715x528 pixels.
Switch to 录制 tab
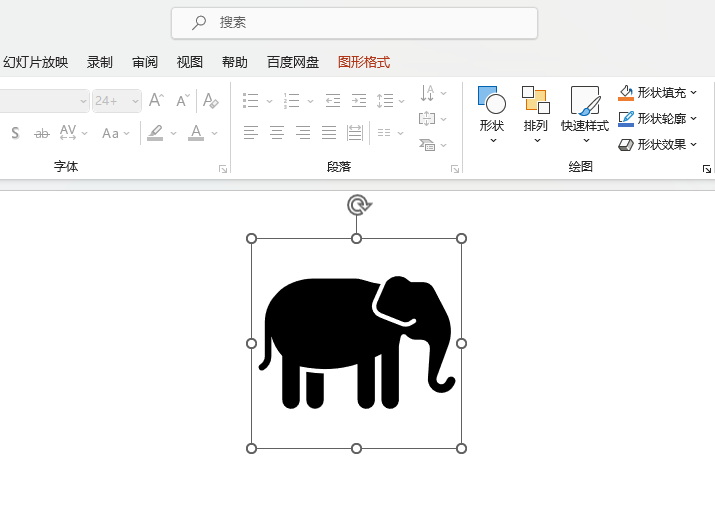99,62
